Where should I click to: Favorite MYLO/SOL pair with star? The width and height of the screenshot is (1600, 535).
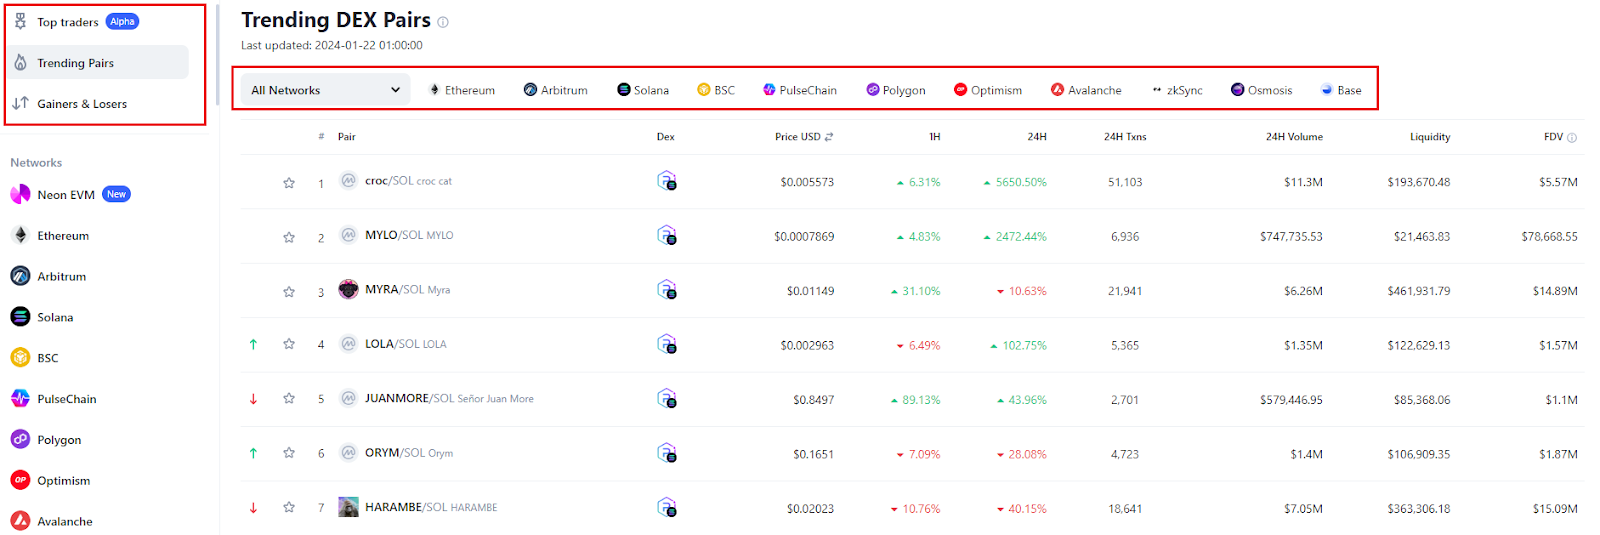[289, 237]
